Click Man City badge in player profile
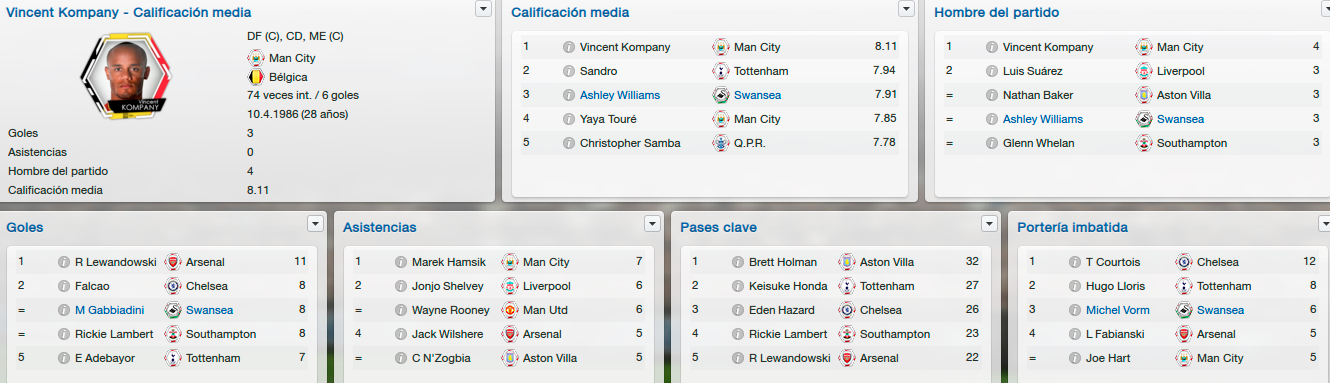Screen dimensions: 1330x383 (254, 58)
